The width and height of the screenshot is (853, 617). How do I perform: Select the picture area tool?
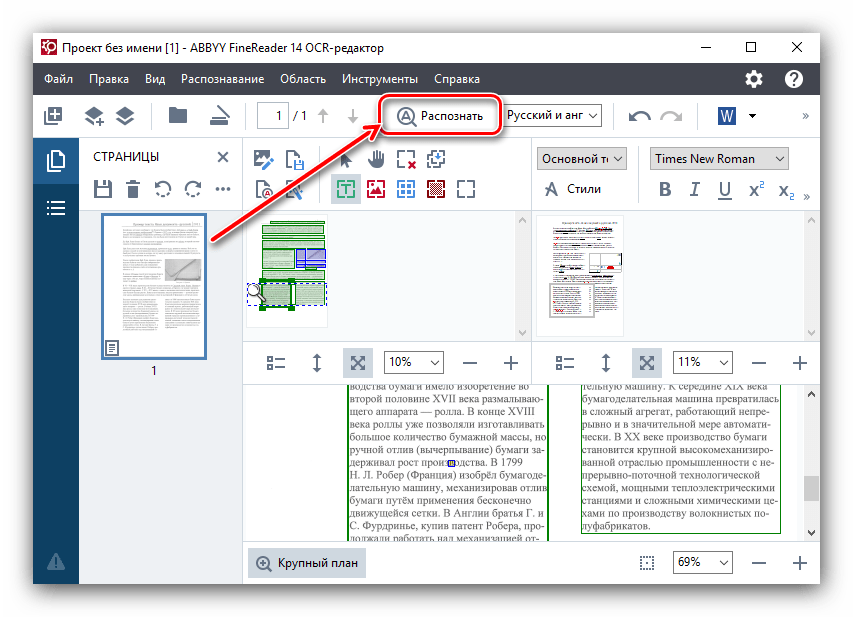[376, 189]
